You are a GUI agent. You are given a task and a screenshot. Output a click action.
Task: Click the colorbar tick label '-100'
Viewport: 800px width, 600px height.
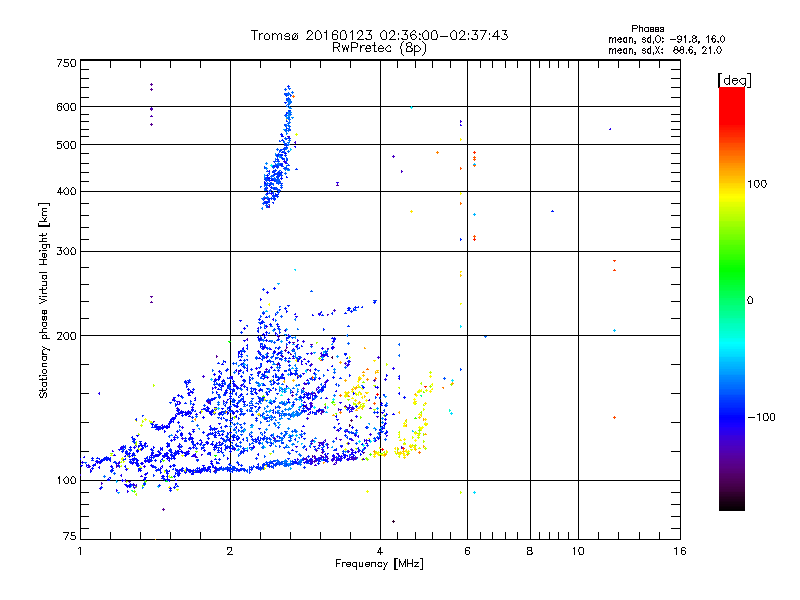click(x=761, y=417)
